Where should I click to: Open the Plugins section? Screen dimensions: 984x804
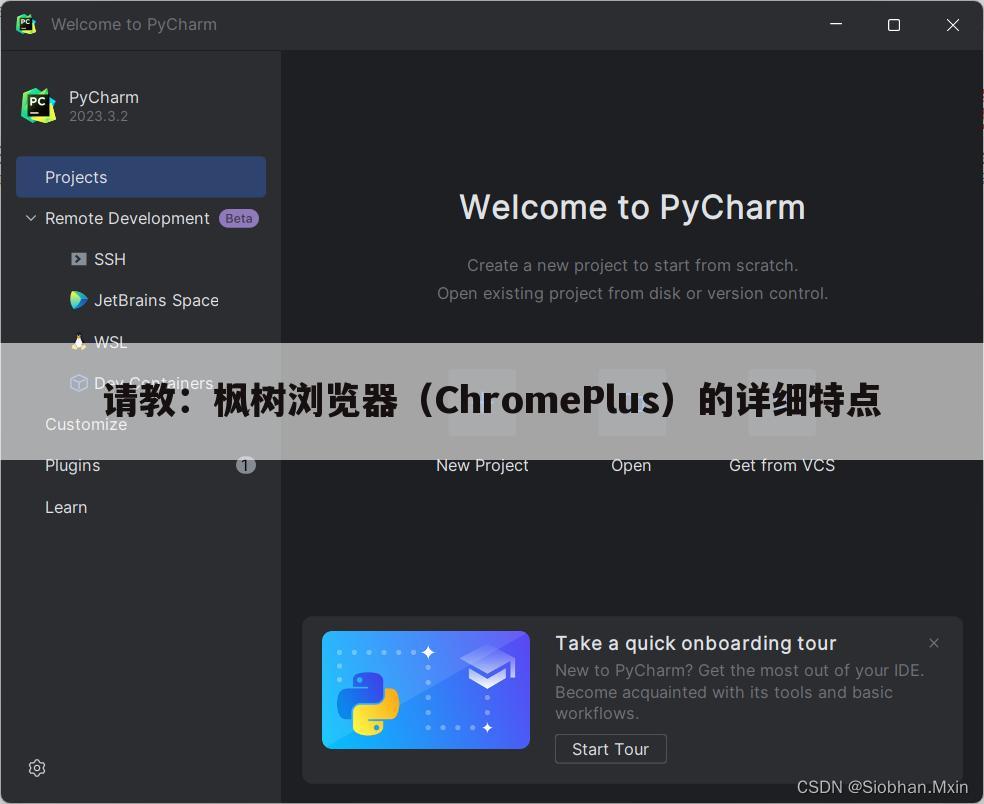(73, 466)
